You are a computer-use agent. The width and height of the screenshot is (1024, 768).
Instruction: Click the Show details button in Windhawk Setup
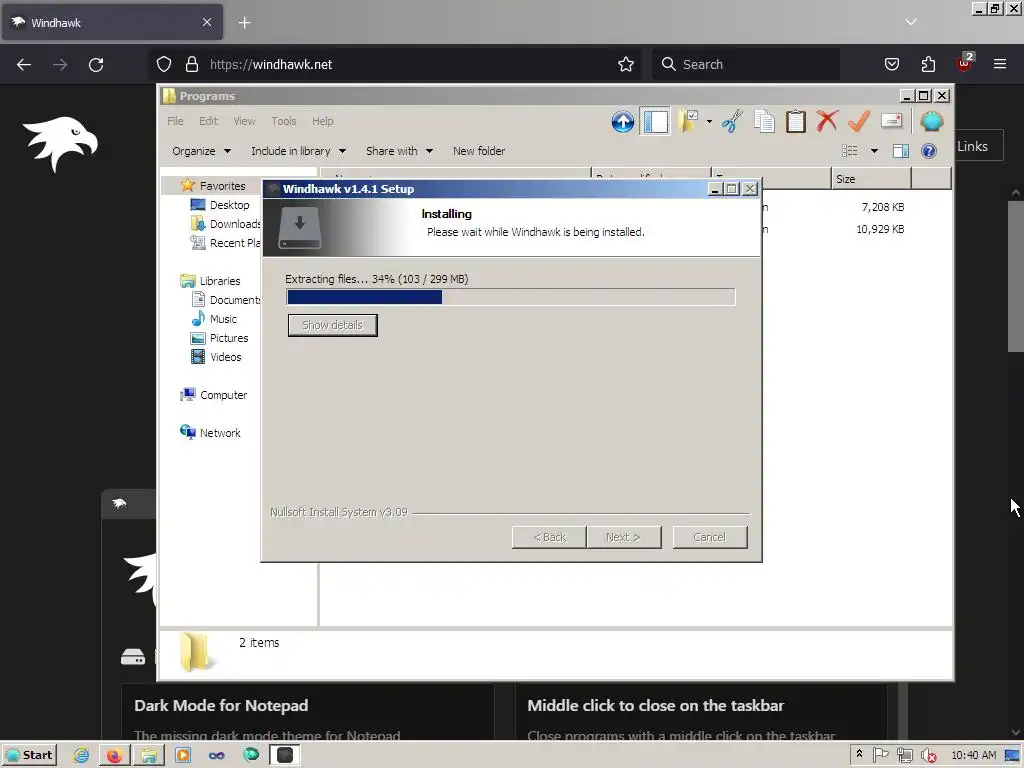point(332,325)
